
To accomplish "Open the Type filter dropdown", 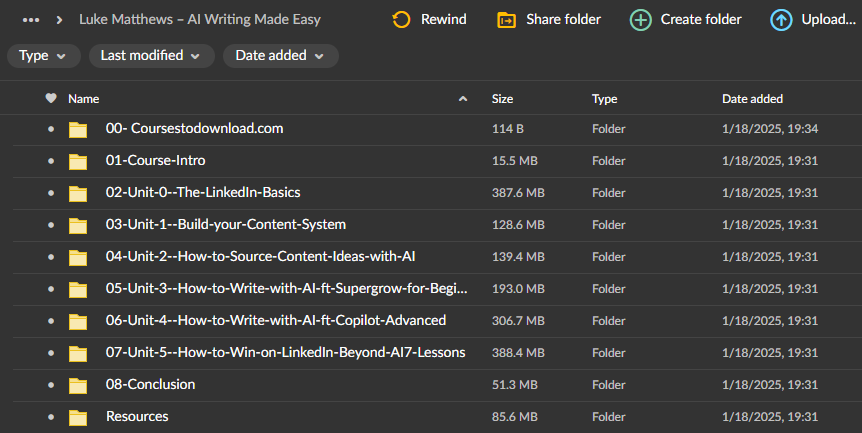I will tap(43, 56).
